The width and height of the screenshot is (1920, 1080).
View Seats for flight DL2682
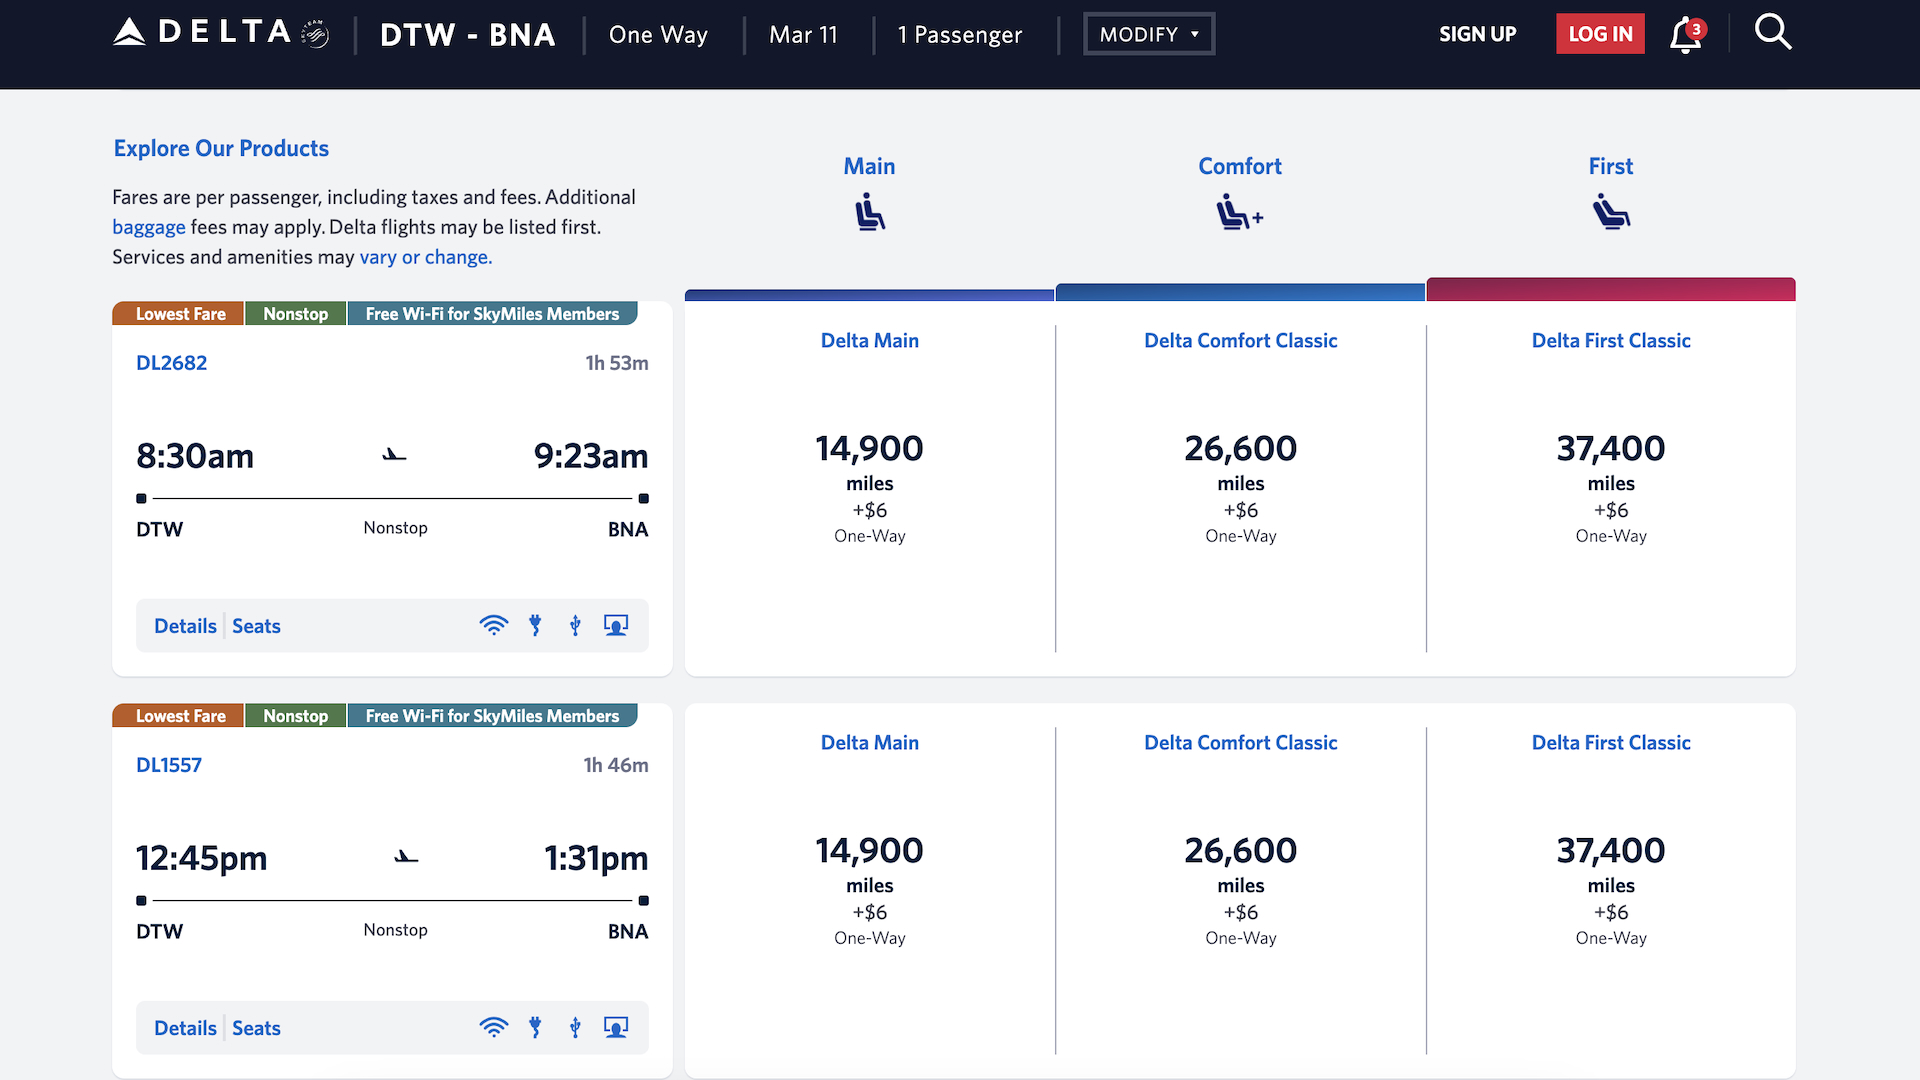coord(256,626)
